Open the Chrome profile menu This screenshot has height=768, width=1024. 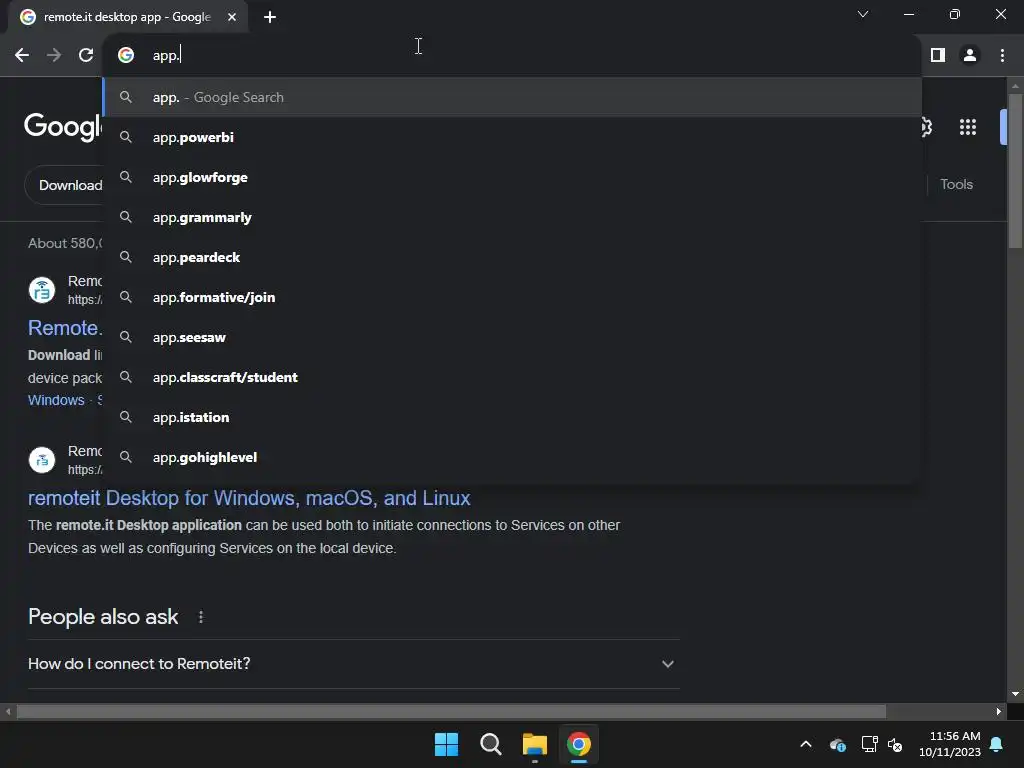tap(970, 56)
